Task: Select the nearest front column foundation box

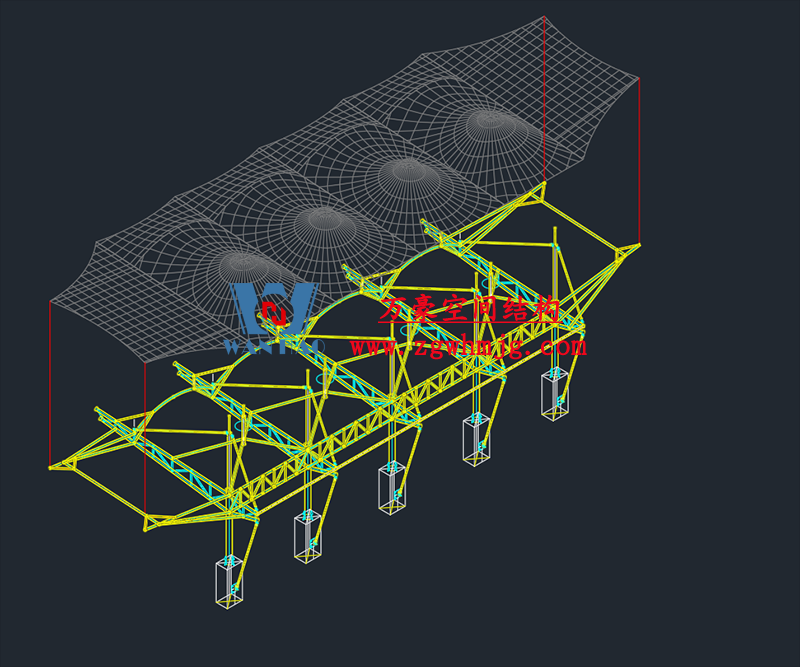Action: [x=229, y=582]
